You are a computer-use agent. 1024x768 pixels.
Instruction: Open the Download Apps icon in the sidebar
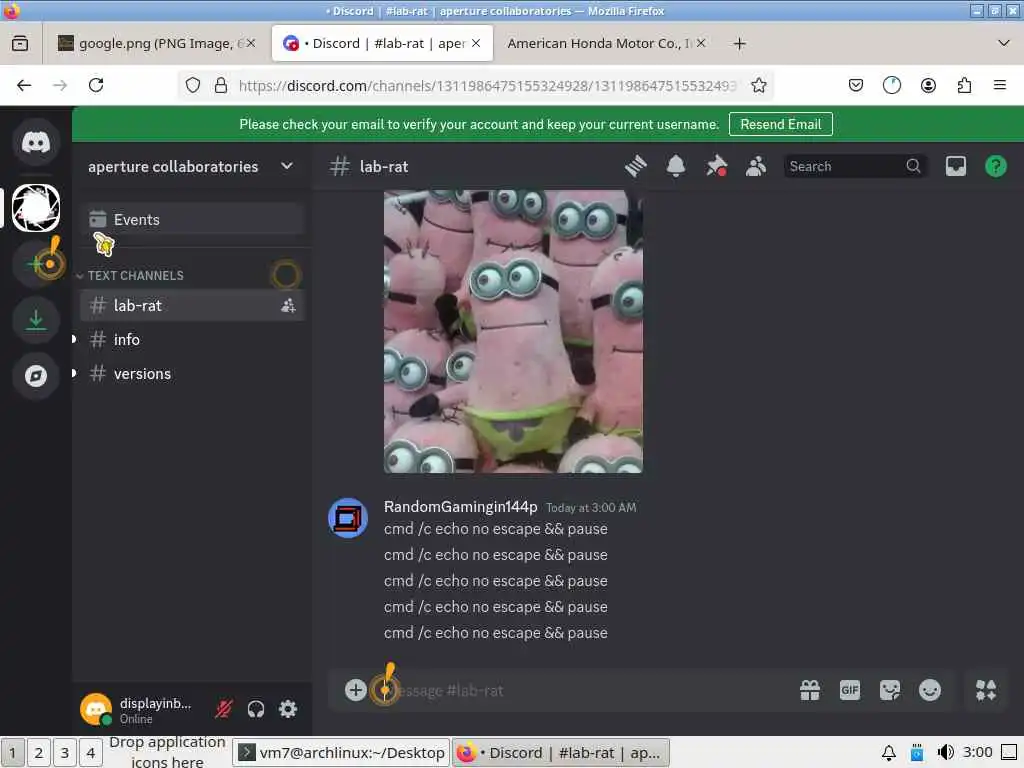pos(36,320)
